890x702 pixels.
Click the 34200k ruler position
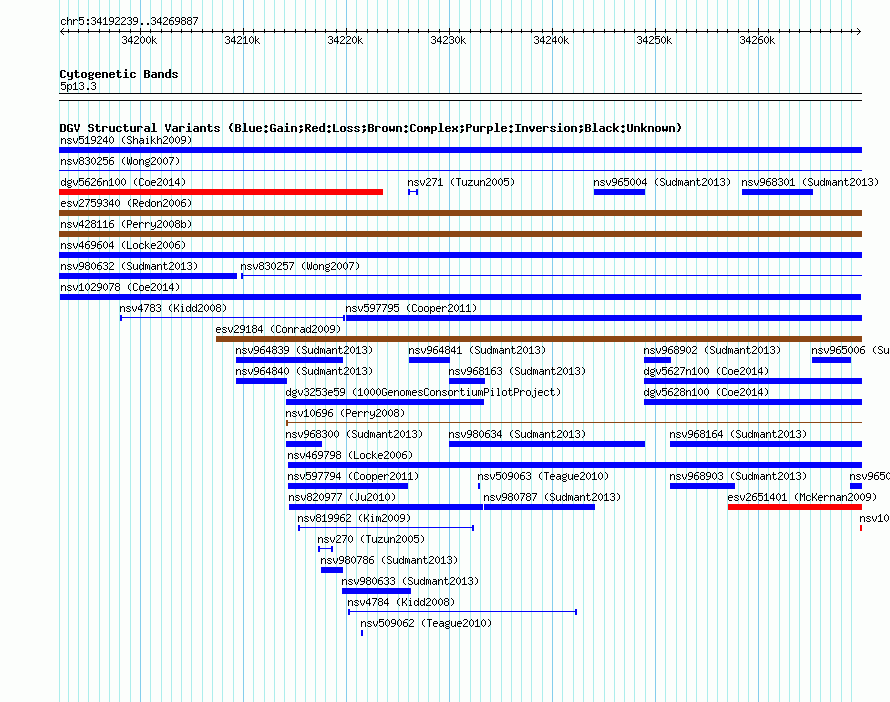pos(140,40)
